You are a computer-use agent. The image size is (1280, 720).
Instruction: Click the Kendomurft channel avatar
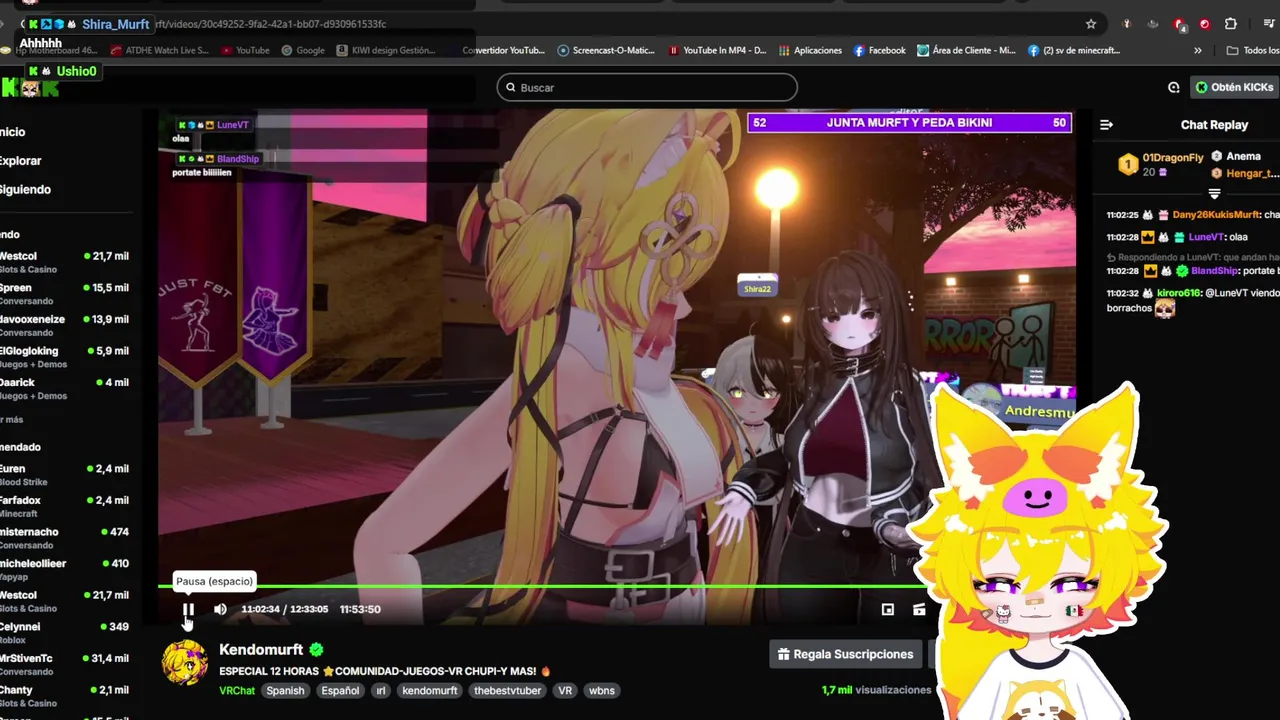coord(185,663)
